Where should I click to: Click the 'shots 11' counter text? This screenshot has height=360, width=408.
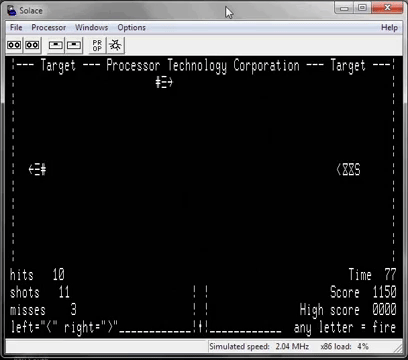[x=40, y=292]
